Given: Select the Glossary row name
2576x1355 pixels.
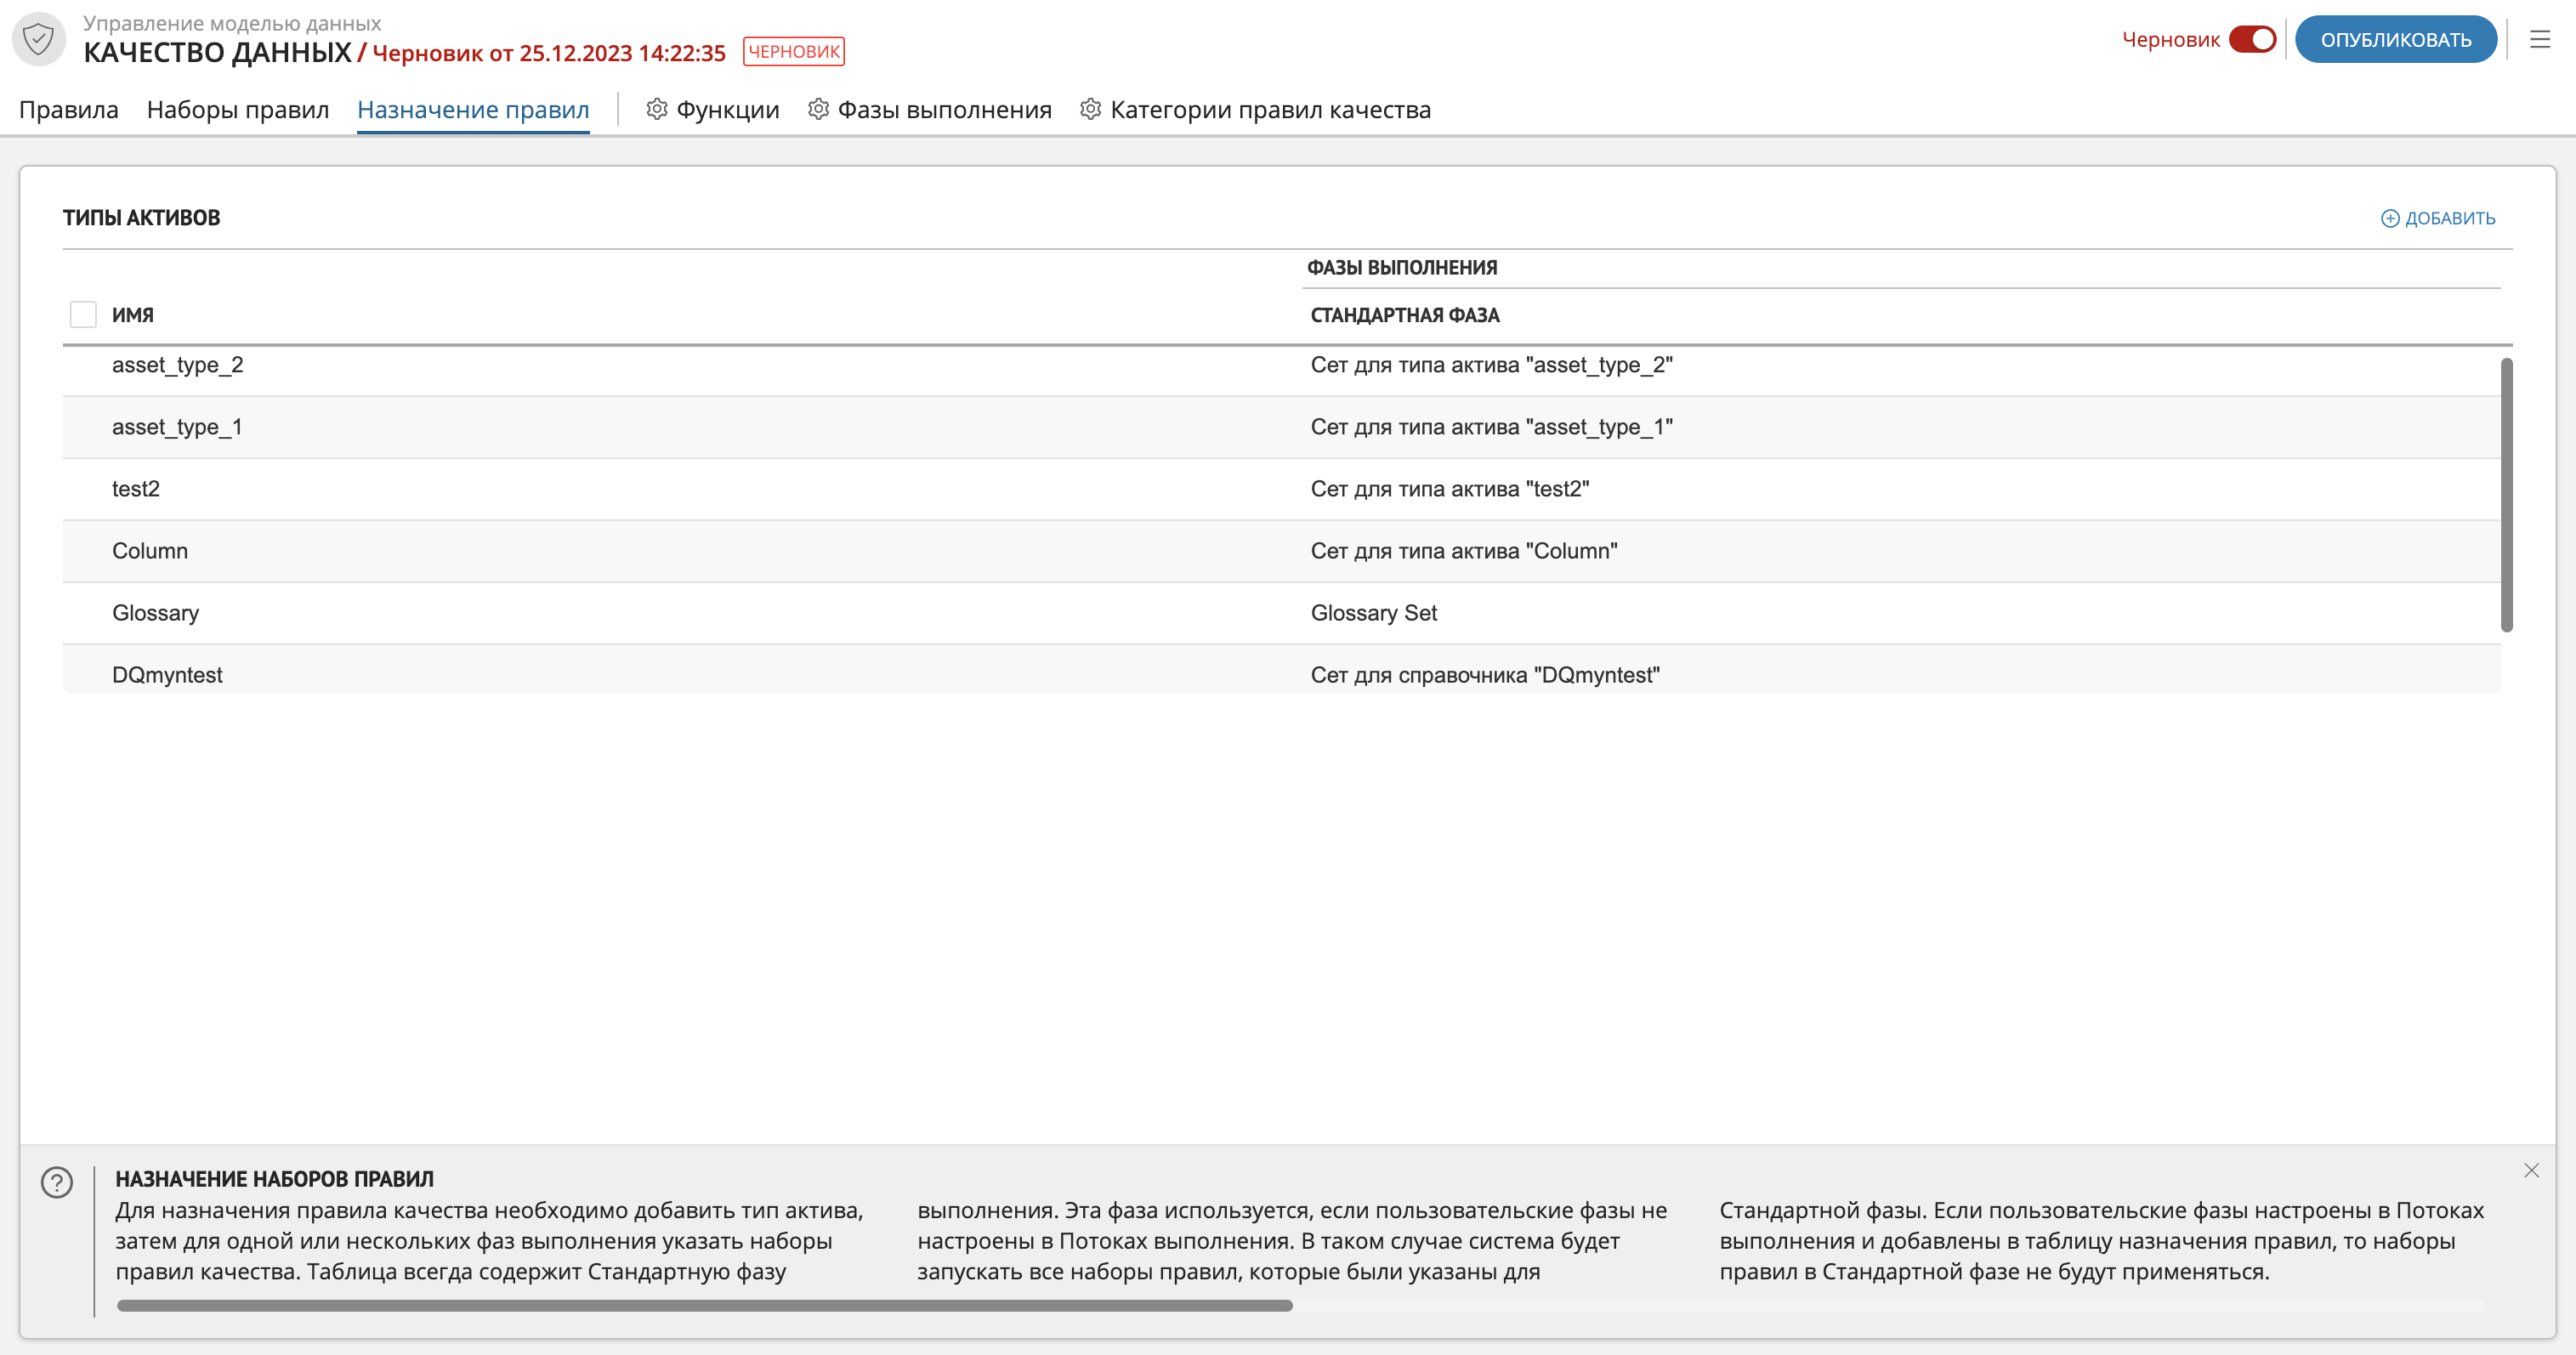Looking at the screenshot, I should 155,613.
